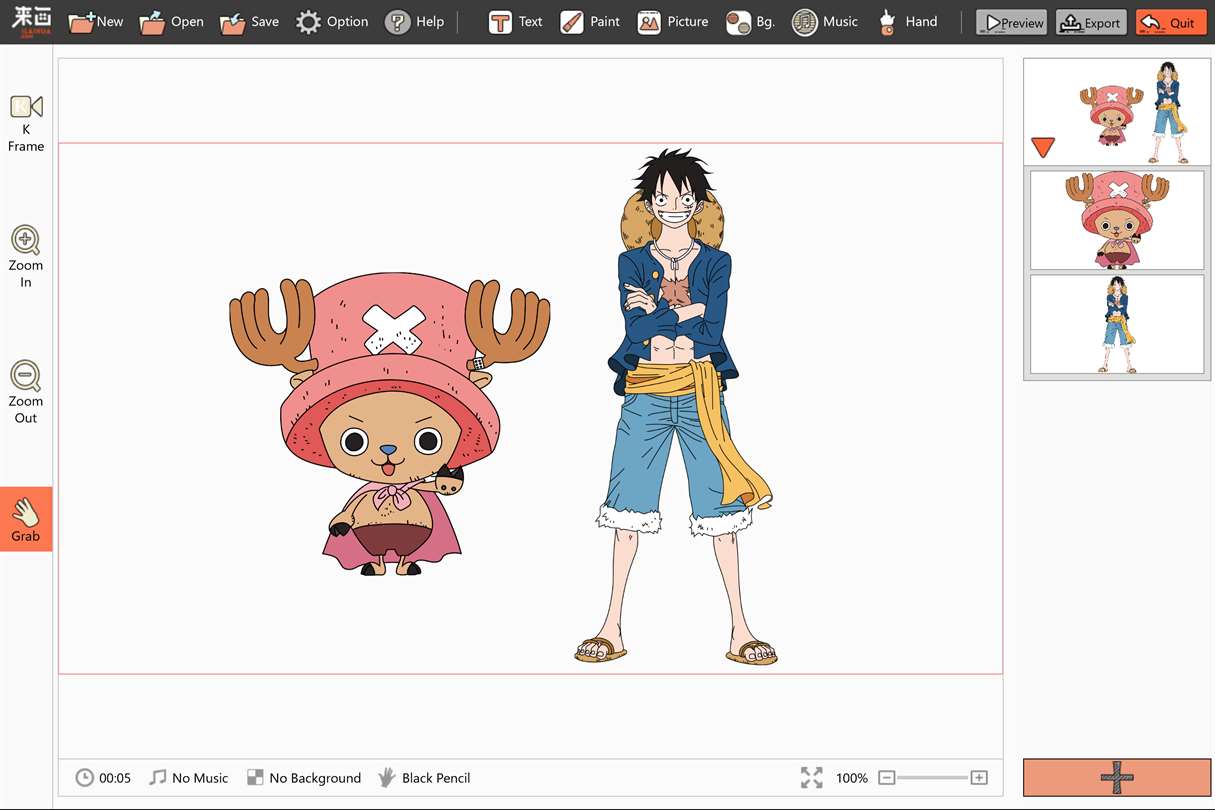Click the No Music status entry
The height and width of the screenshot is (810, 1215).
(188, 777)
